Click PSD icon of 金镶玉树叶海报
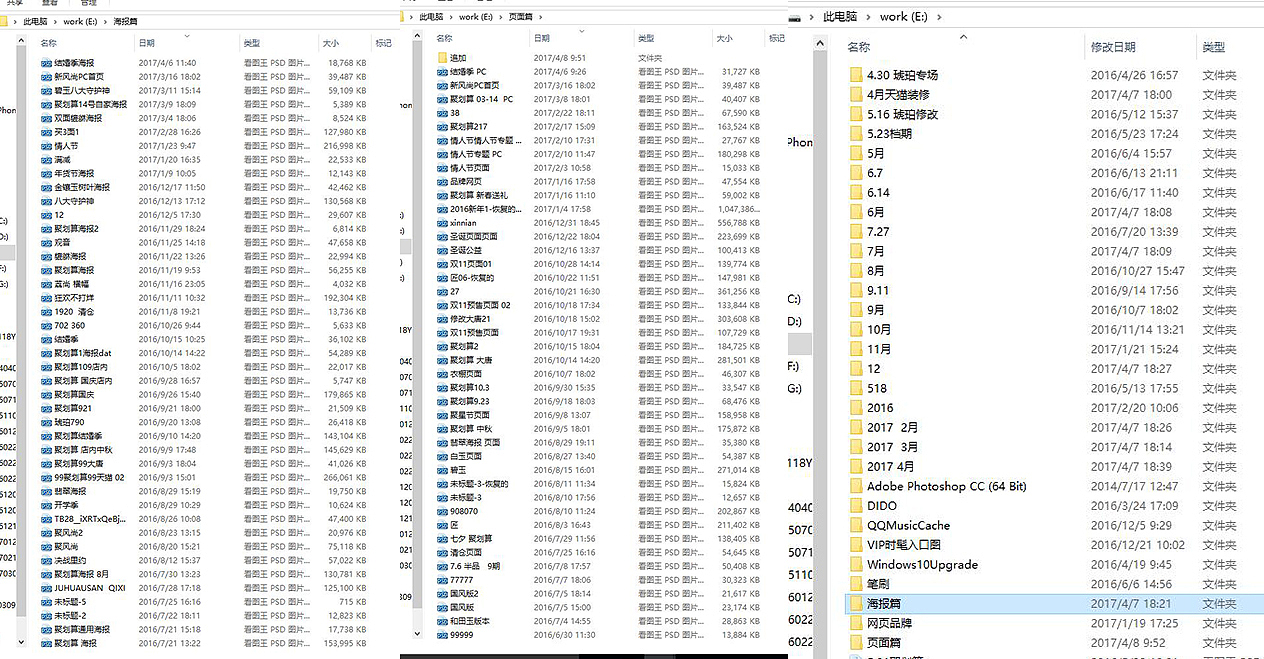1264x659 pixels. (x=46, y=187)
